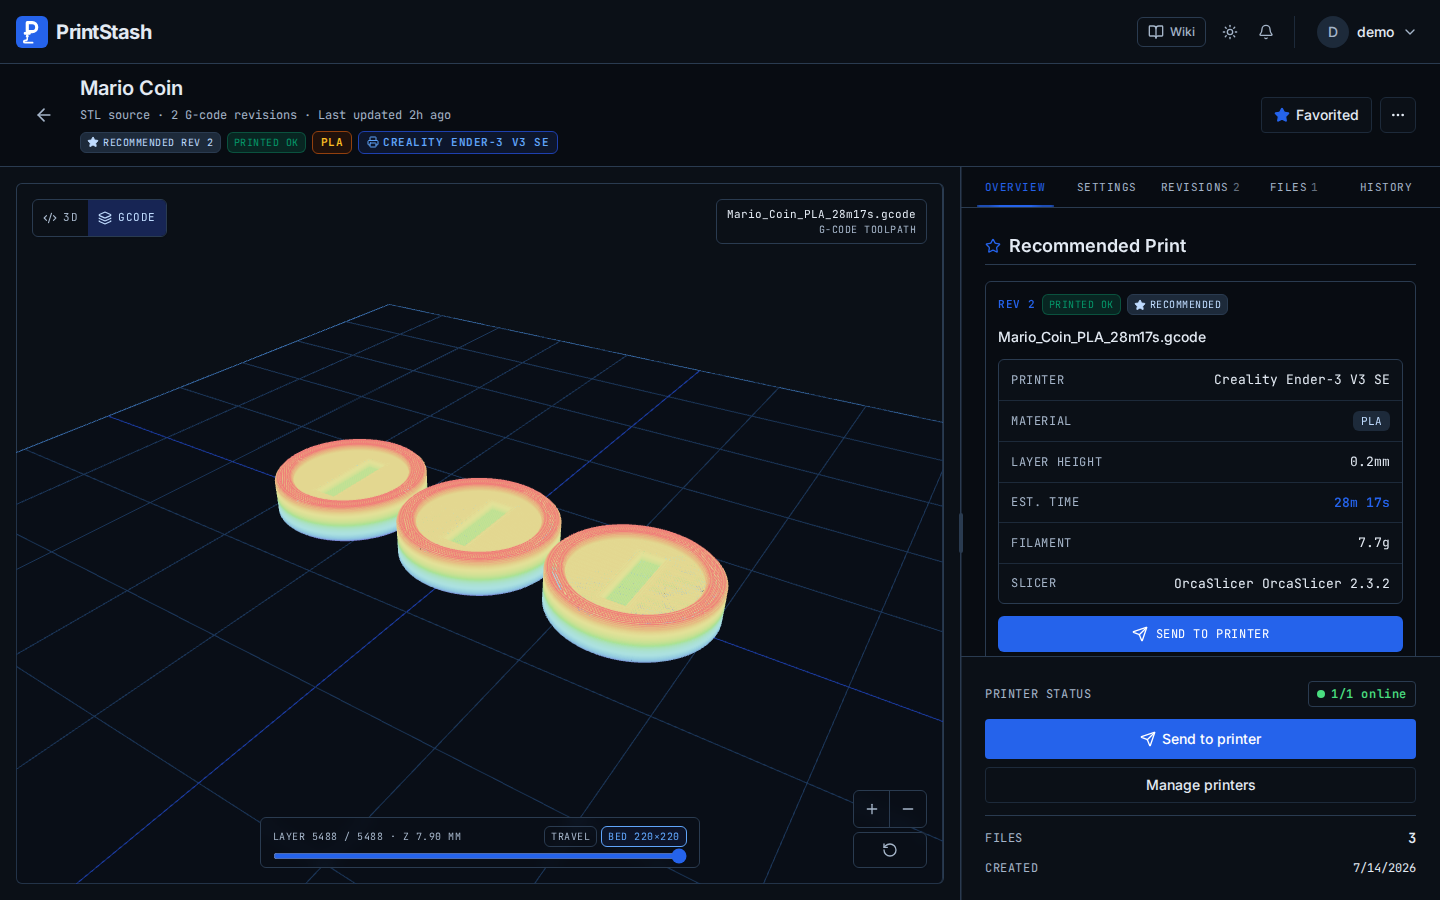The width and height of the screenshot is (1440, 900).
Task: Click the uppercase SEND TO PRINTER button
Action: click(1200, 634)
